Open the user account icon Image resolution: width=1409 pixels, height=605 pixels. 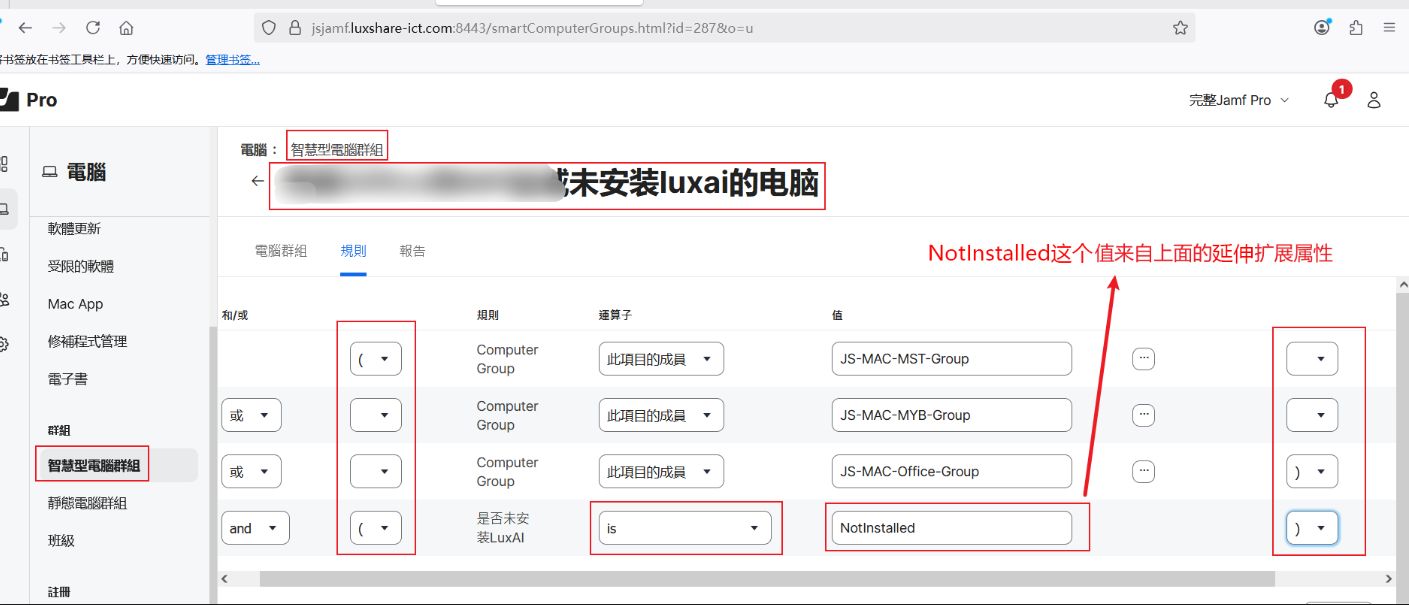point(1374,100)
